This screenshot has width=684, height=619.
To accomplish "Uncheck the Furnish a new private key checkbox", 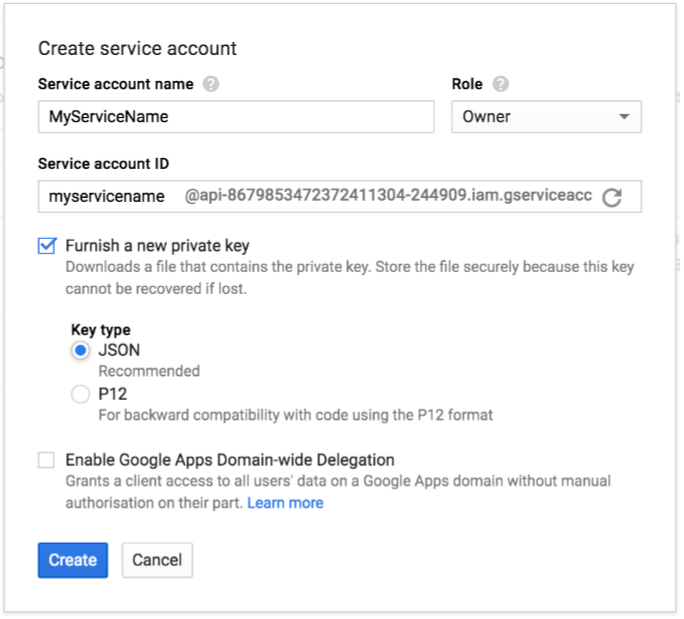I will click(47, 246).
